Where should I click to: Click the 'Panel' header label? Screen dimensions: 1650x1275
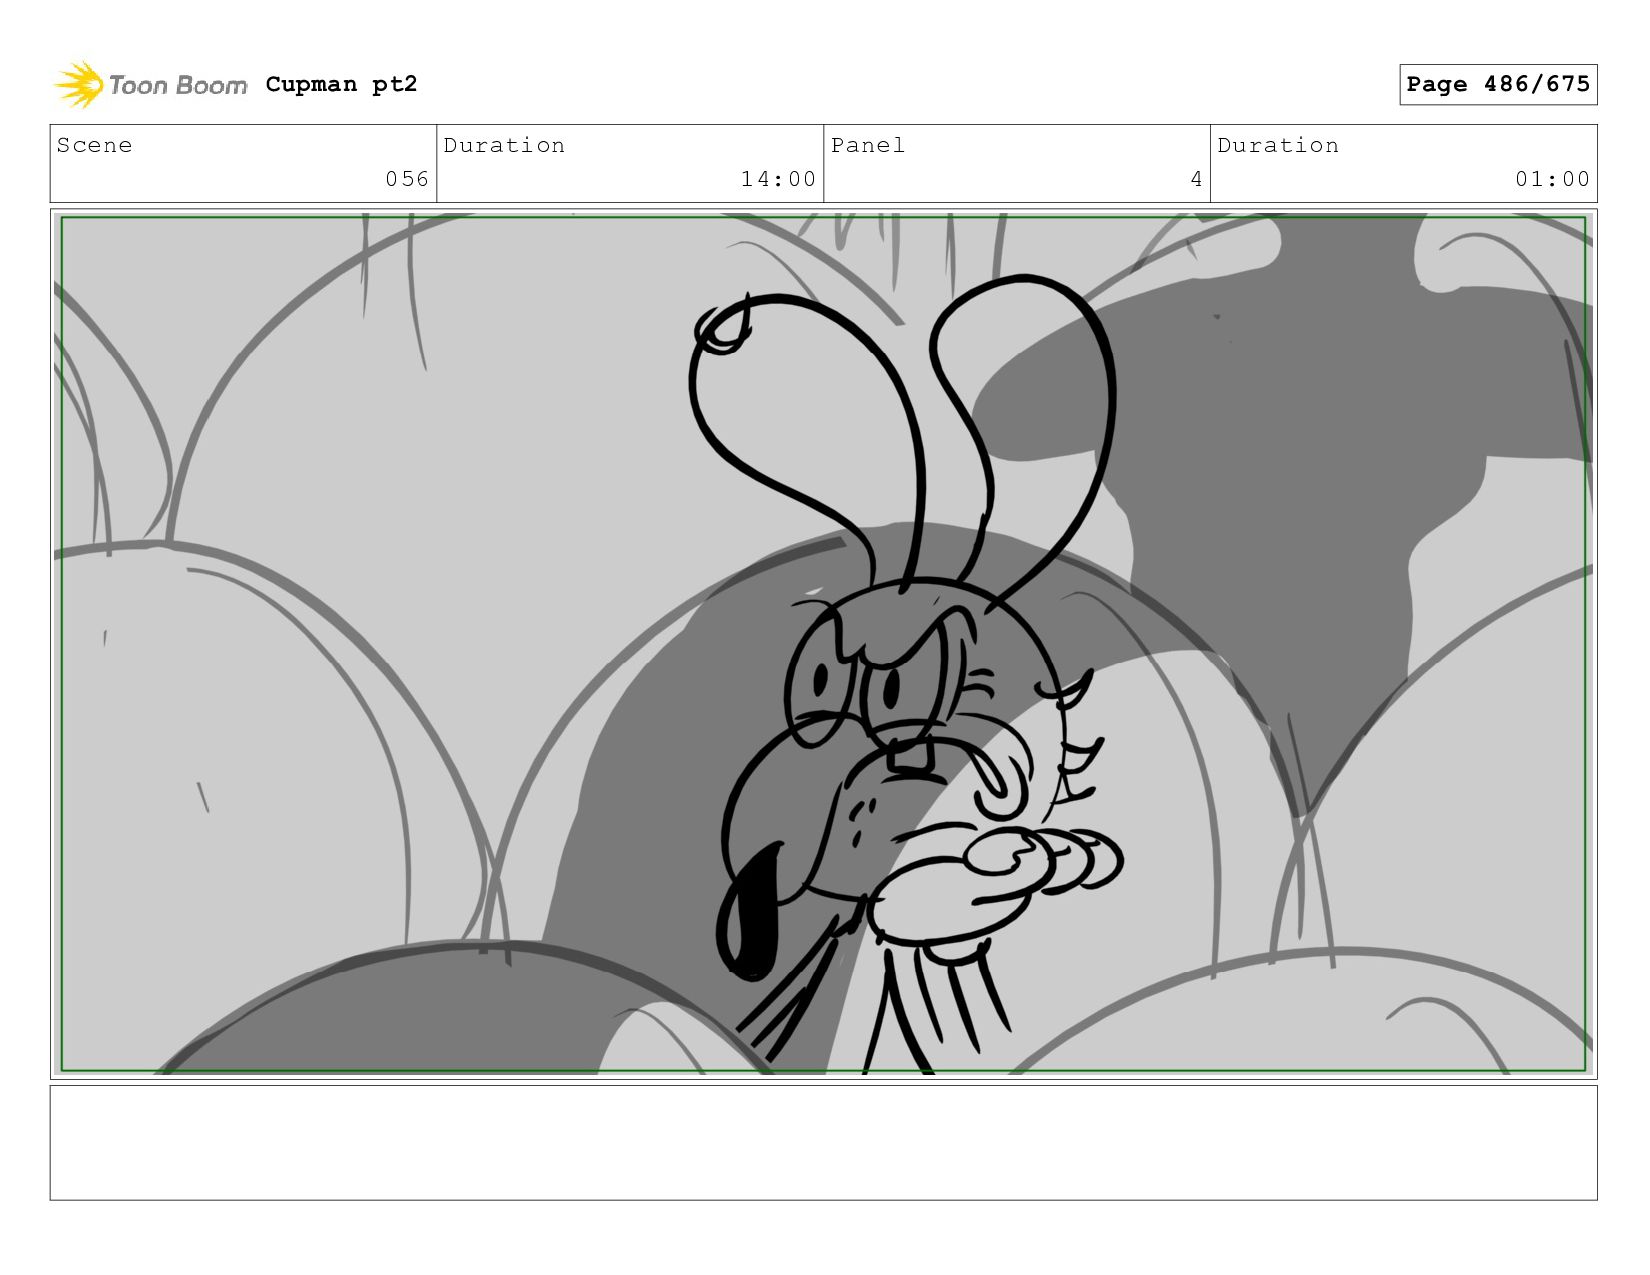point(868,145)
